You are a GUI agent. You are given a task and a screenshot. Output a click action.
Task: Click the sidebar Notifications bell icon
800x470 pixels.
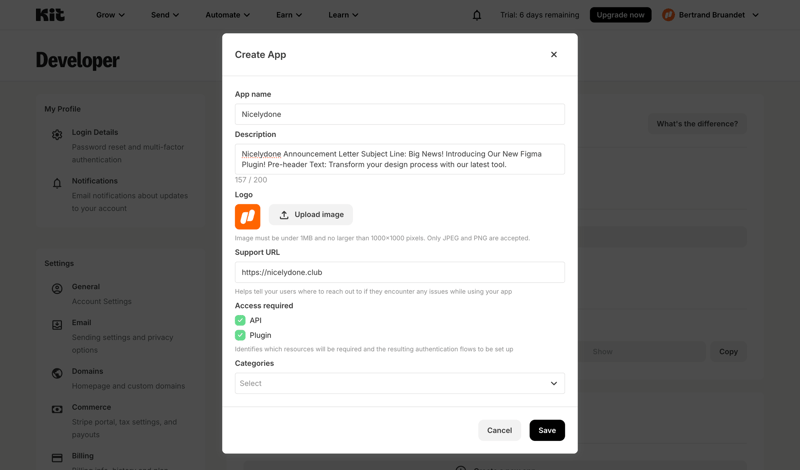tap(57, 183)
